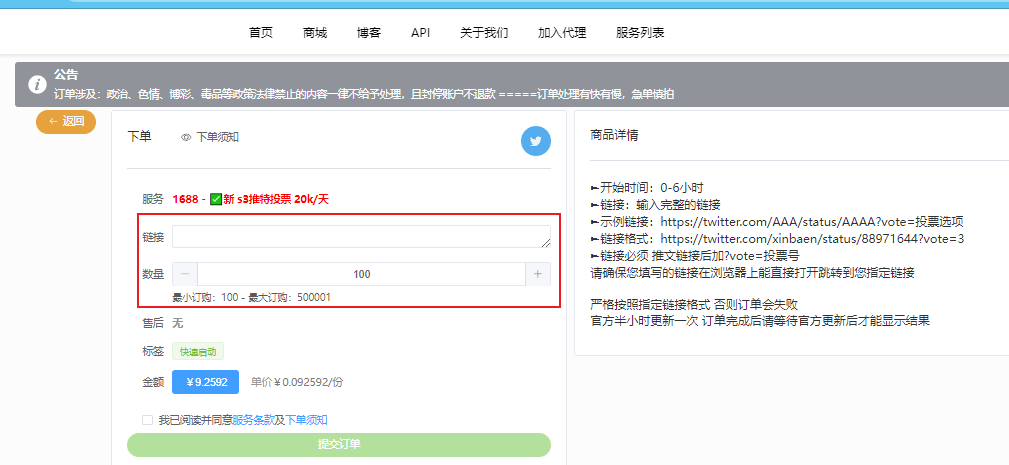The image size is (1009, 465).
Task: Open 服务列表 in the navigation bar
Action: [640, 32]
